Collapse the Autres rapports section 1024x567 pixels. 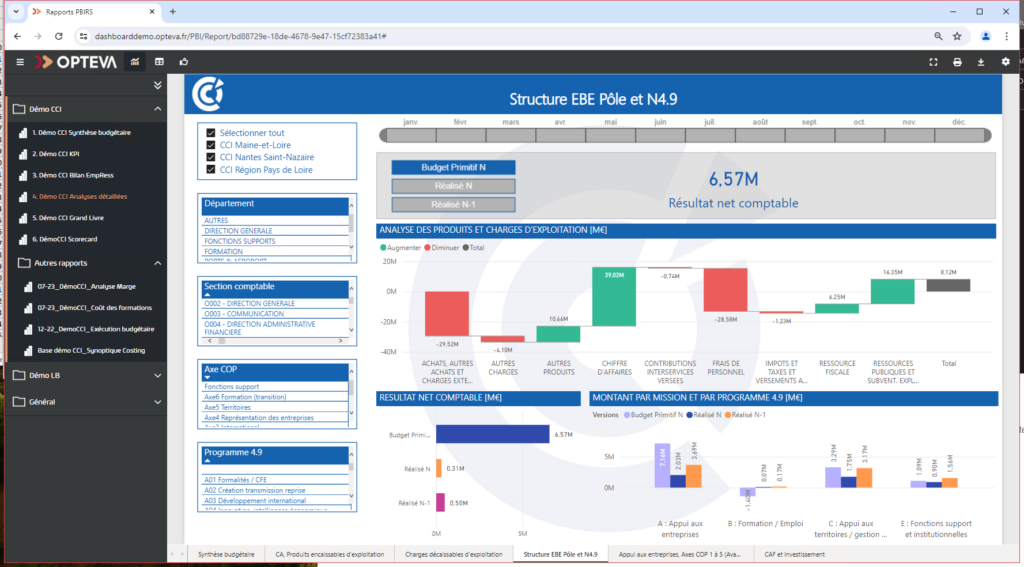(157, 263)
